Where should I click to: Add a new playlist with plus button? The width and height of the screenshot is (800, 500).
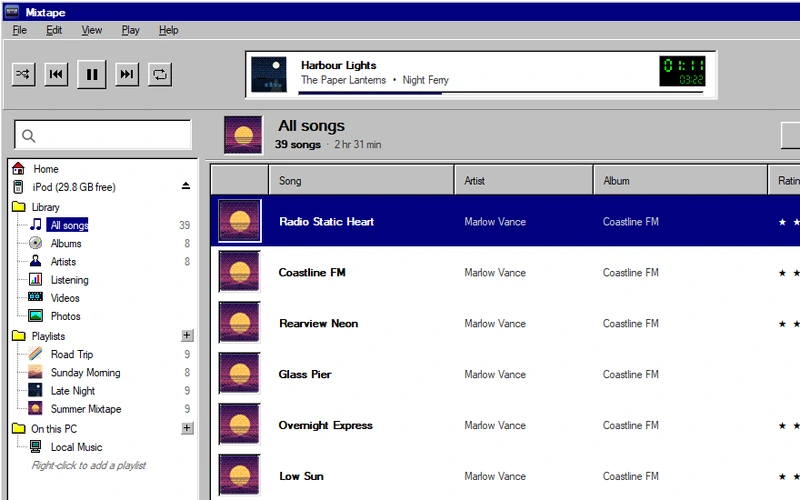[187, 335]
